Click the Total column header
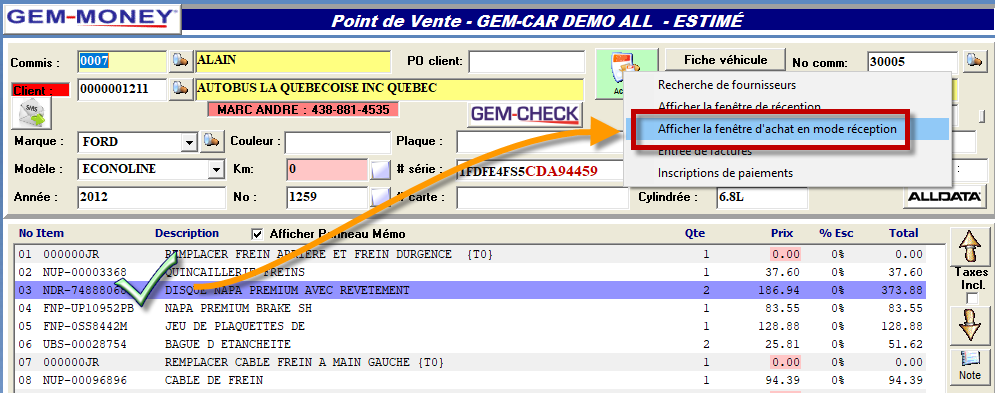Image resolution: width=995 pixels, height=393 pixels. coord(904,234)
